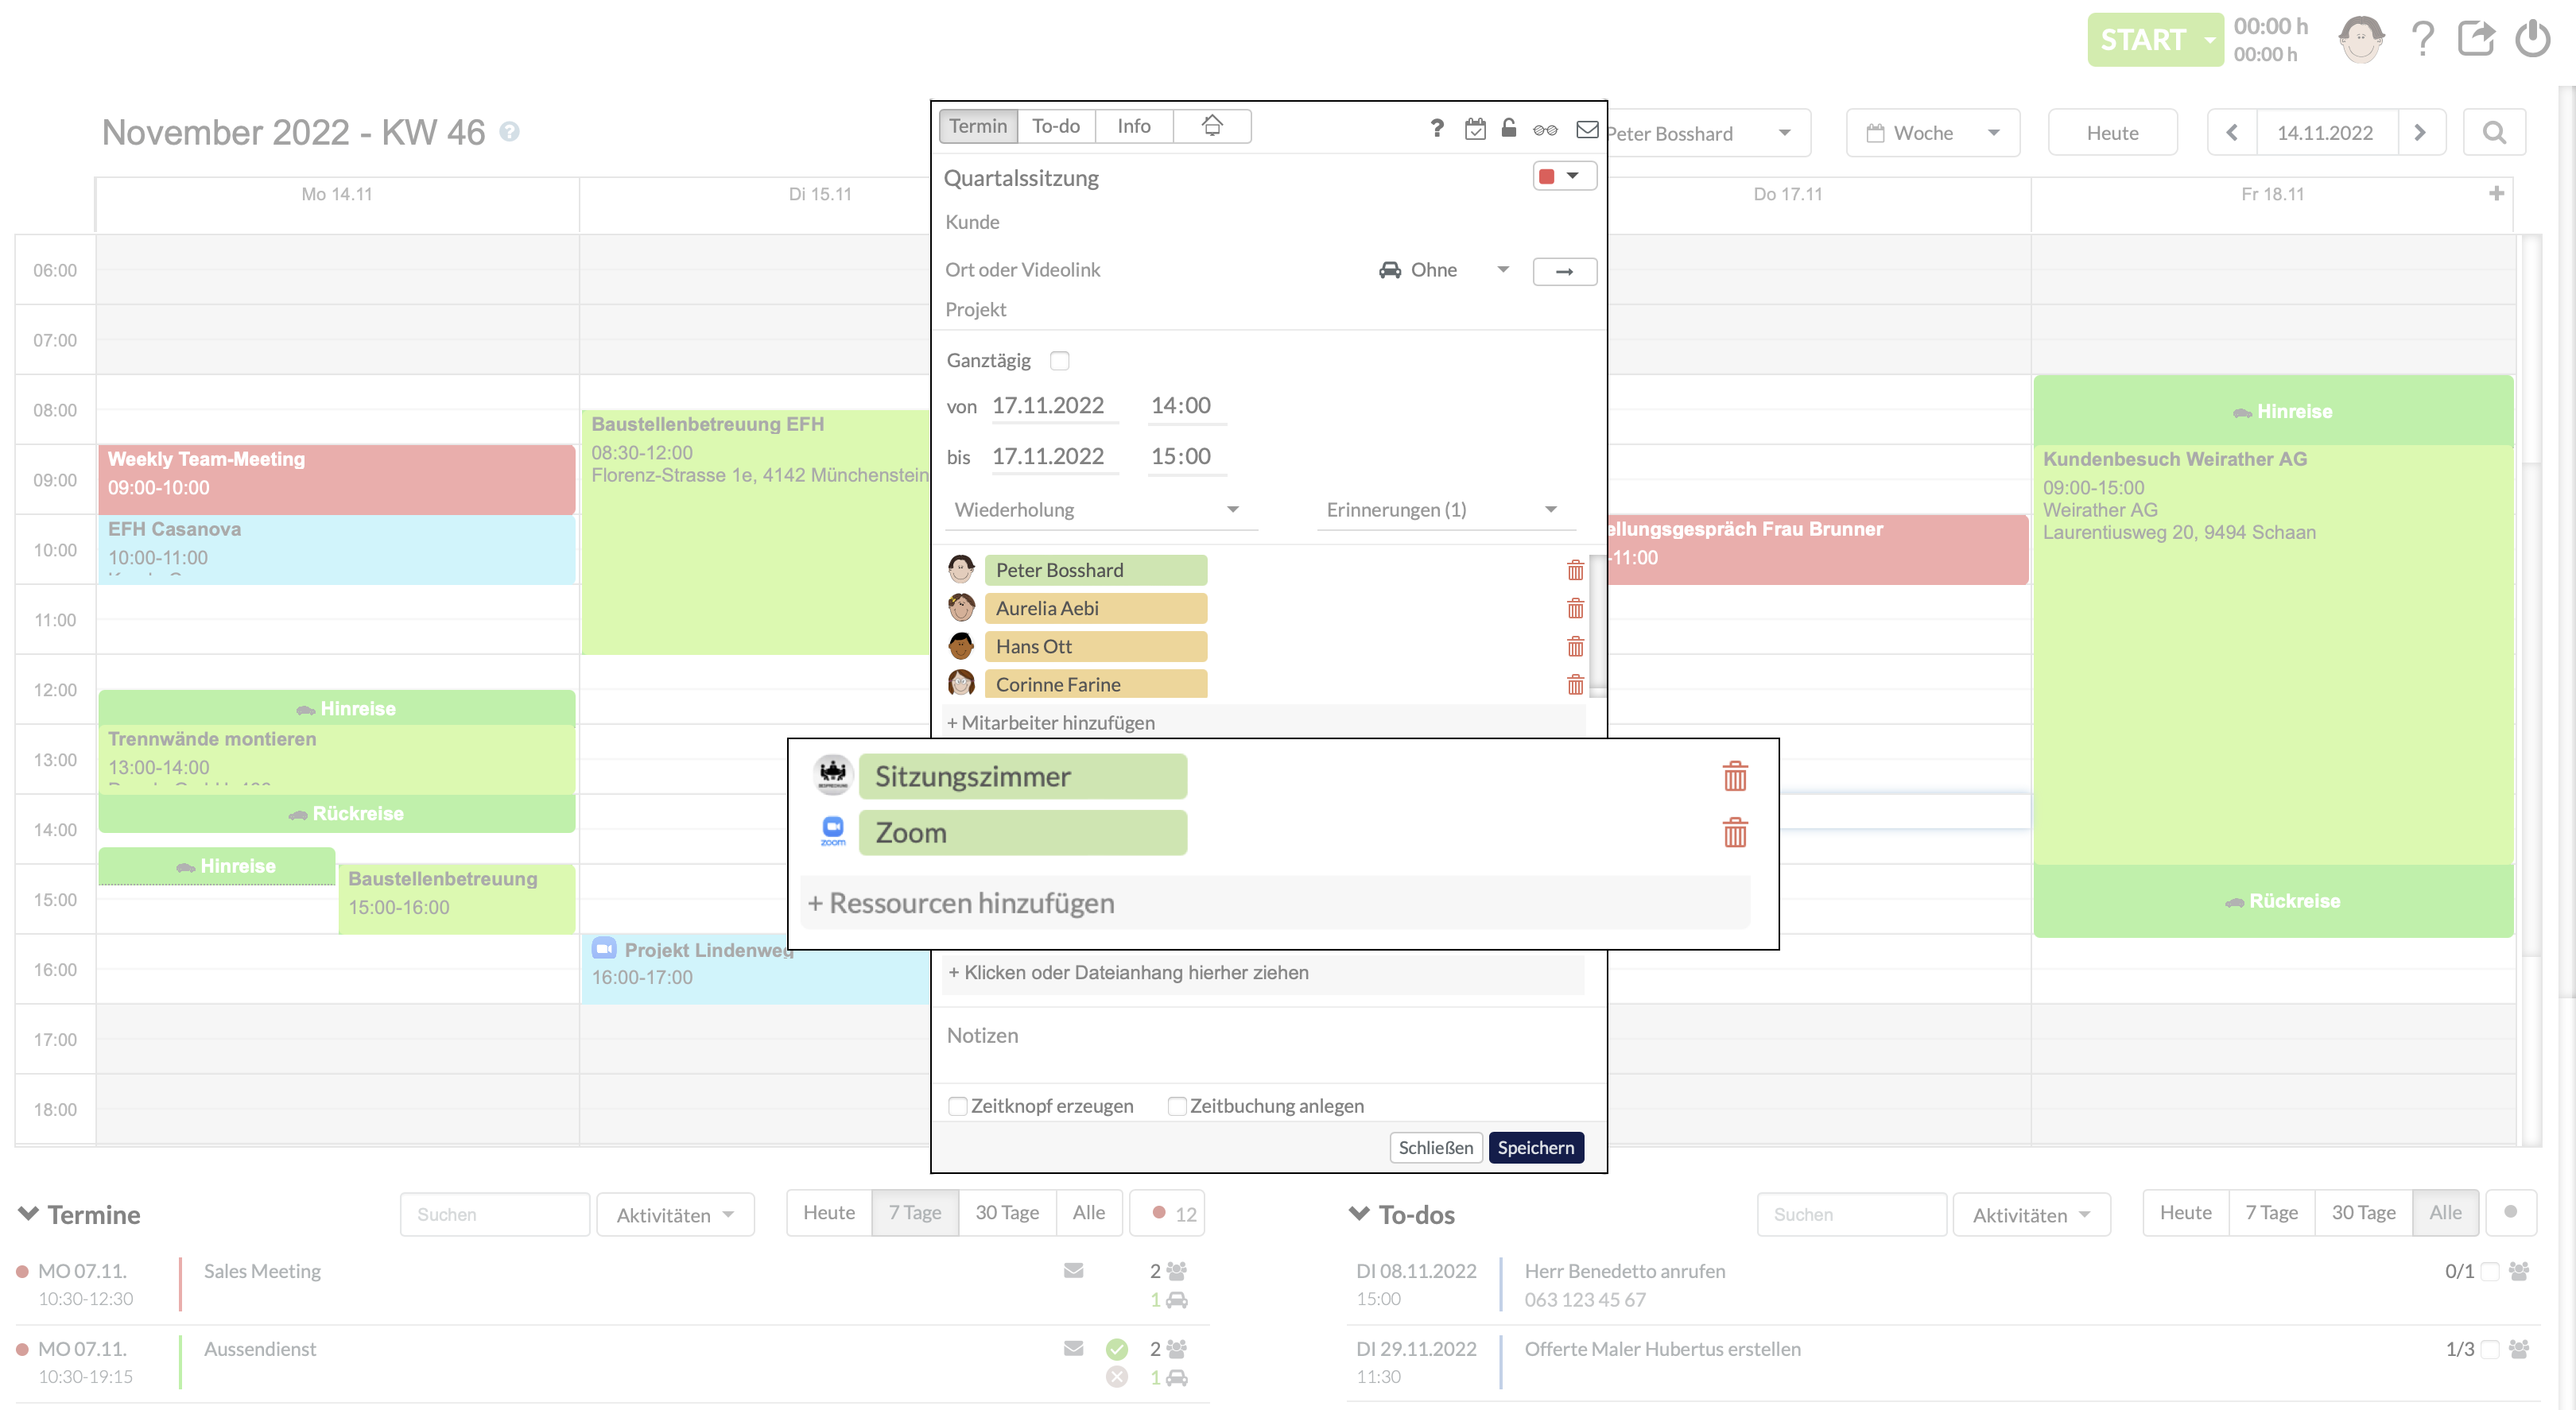
Task: Open the calendar search magnifier
Action: pyautogui.click(x=2494, y=133)
